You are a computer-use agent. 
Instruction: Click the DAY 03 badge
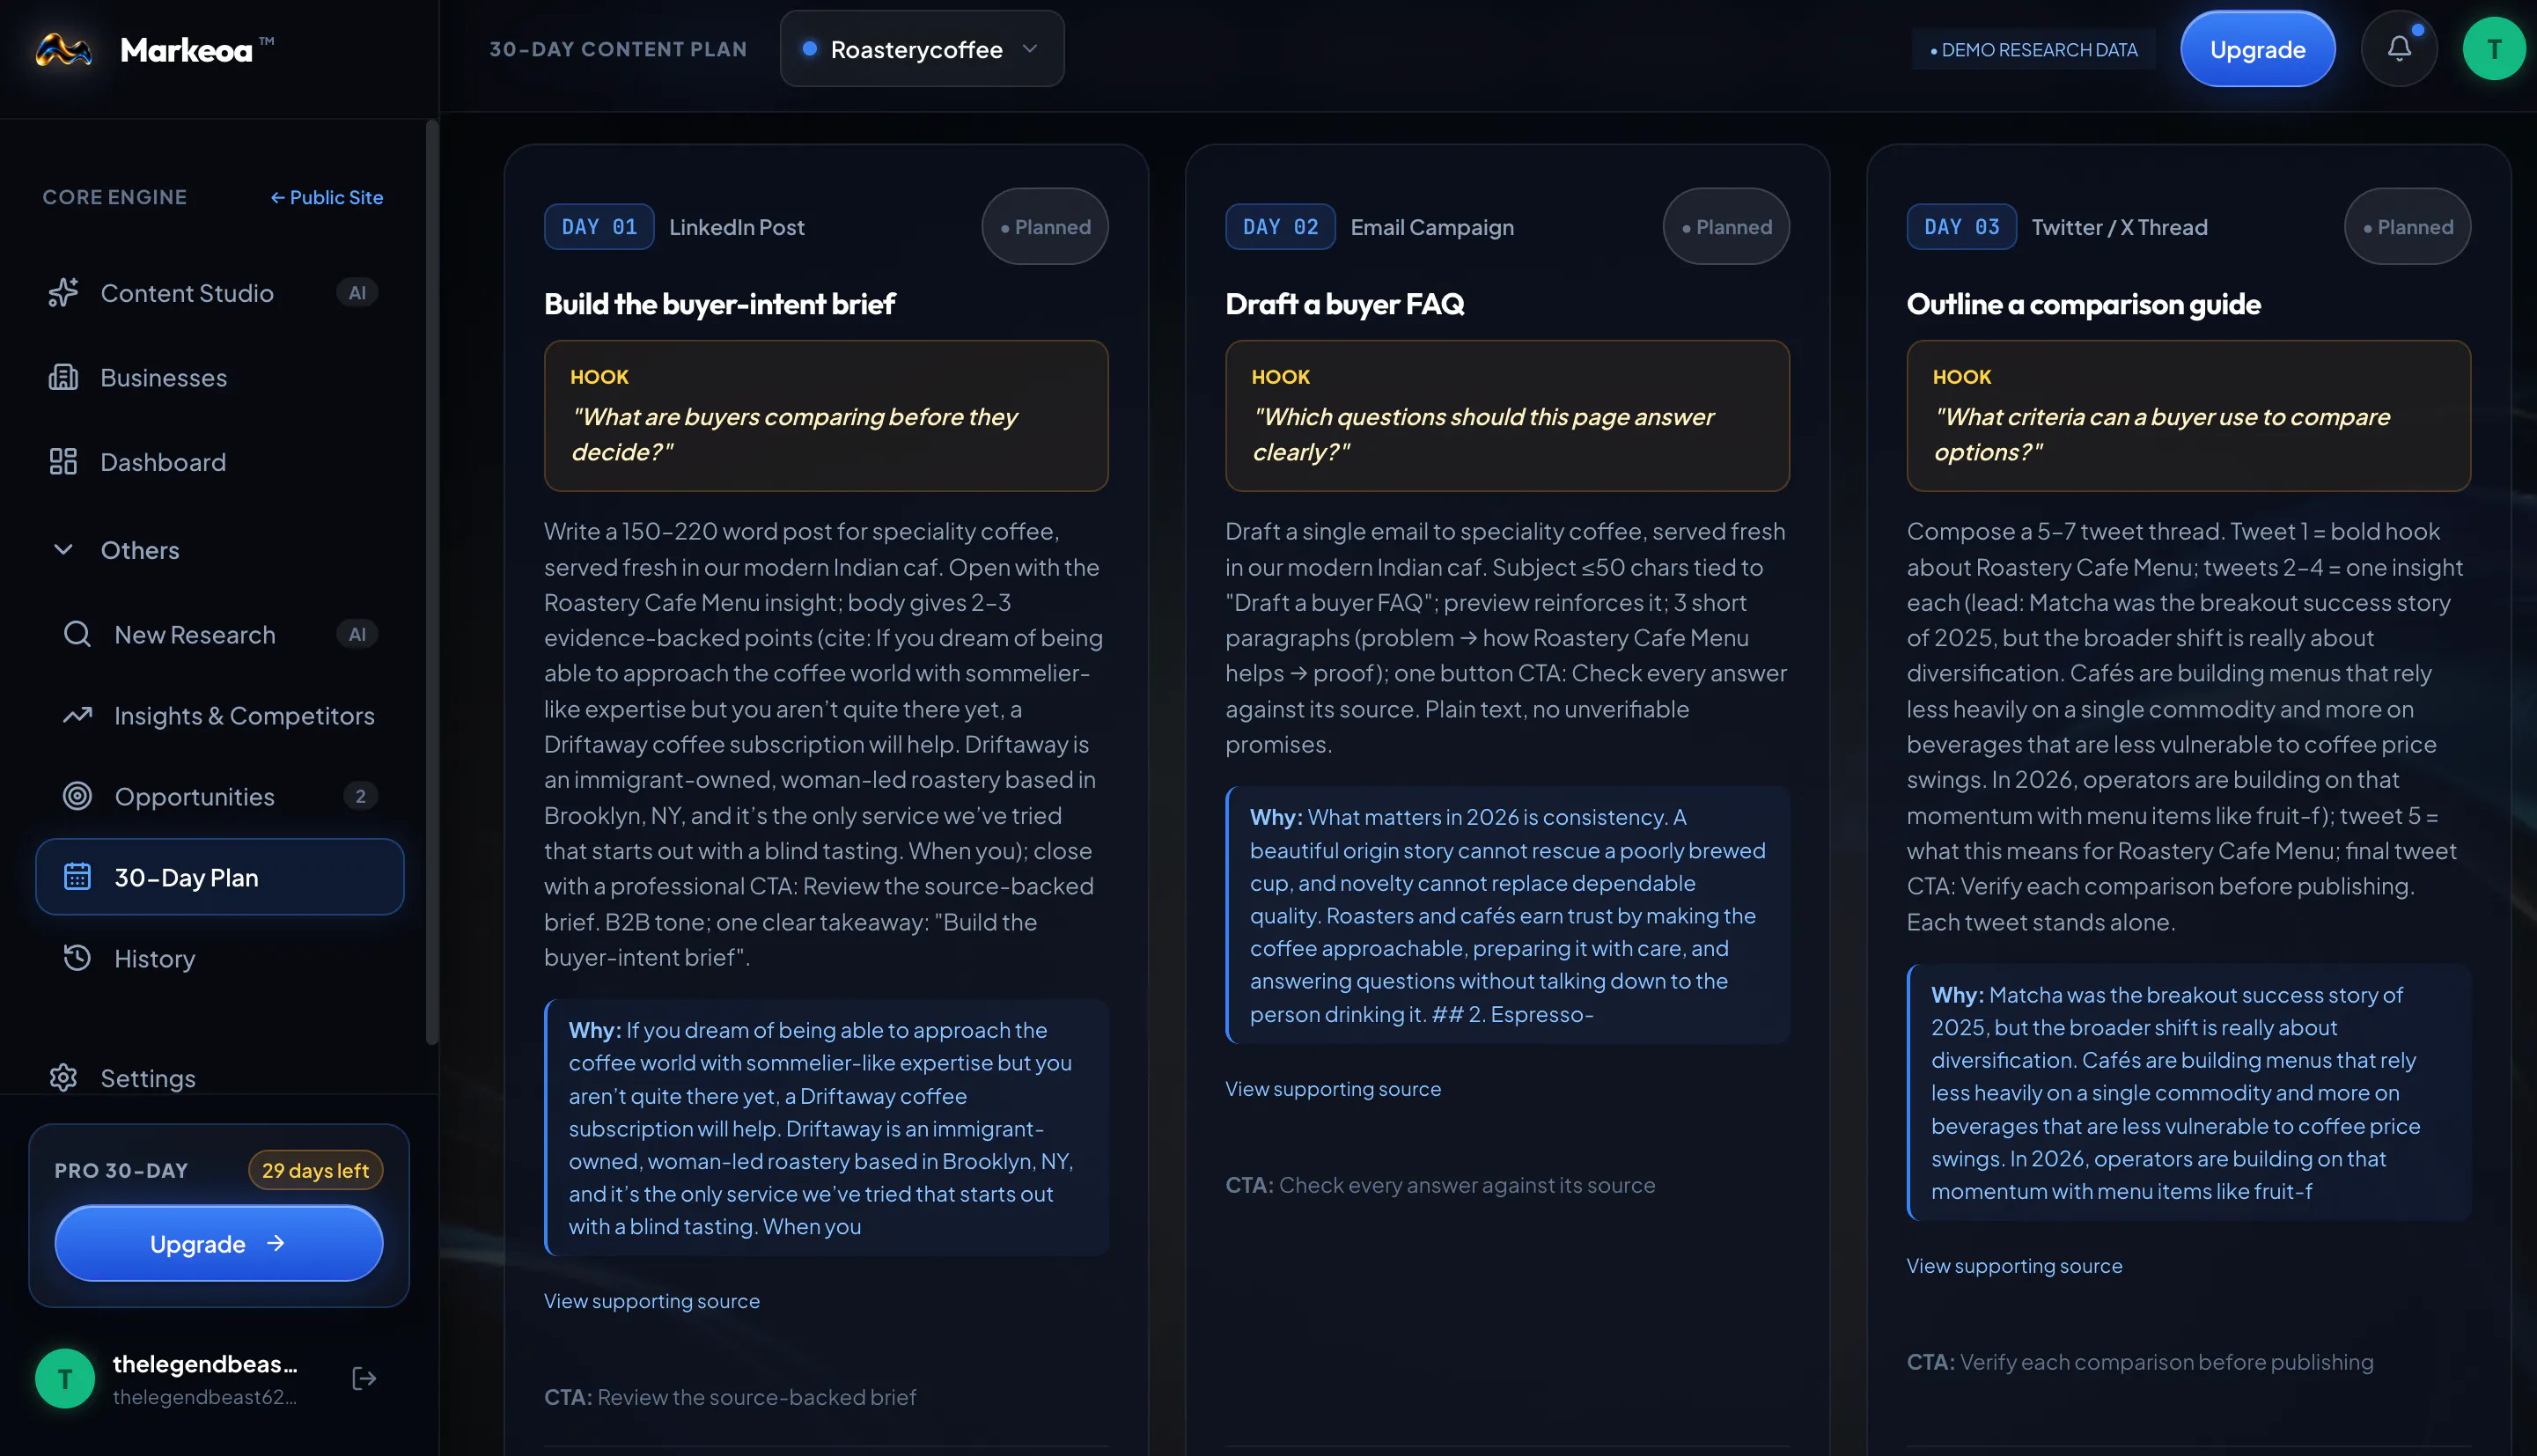(x=1961, y=226)
